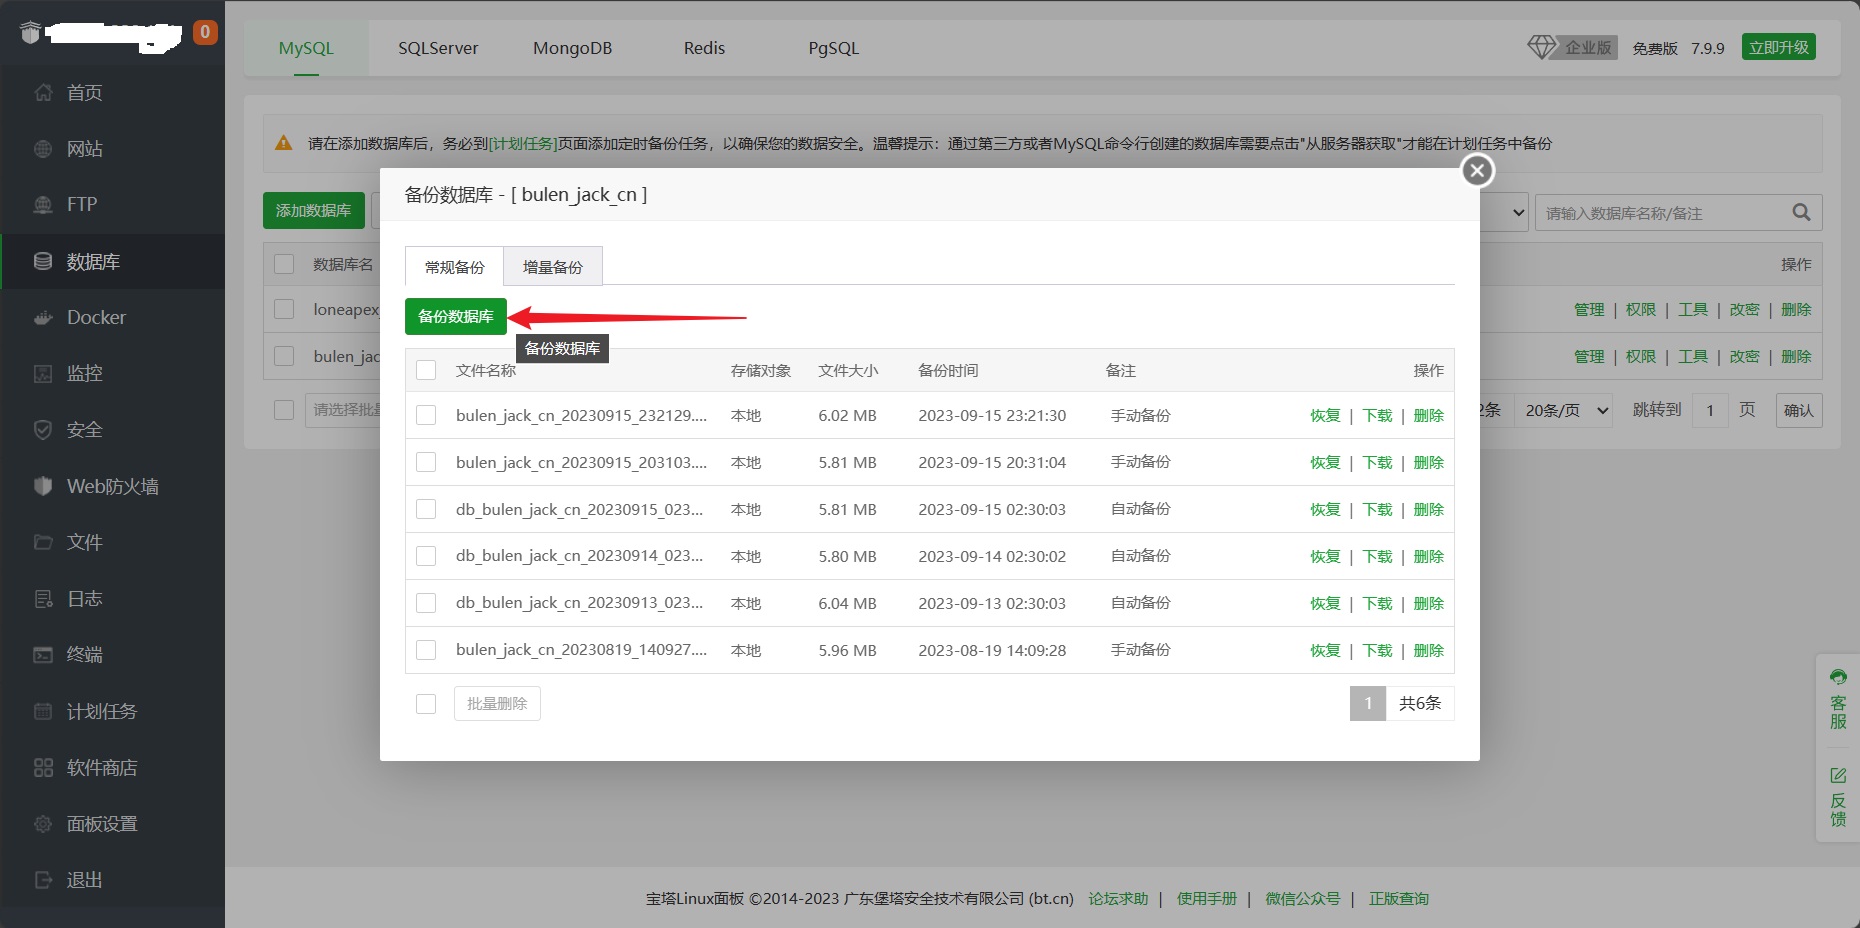Open customer service headset icon
This screenshot has height=928, width=1860.
(x=1838, y=677)
